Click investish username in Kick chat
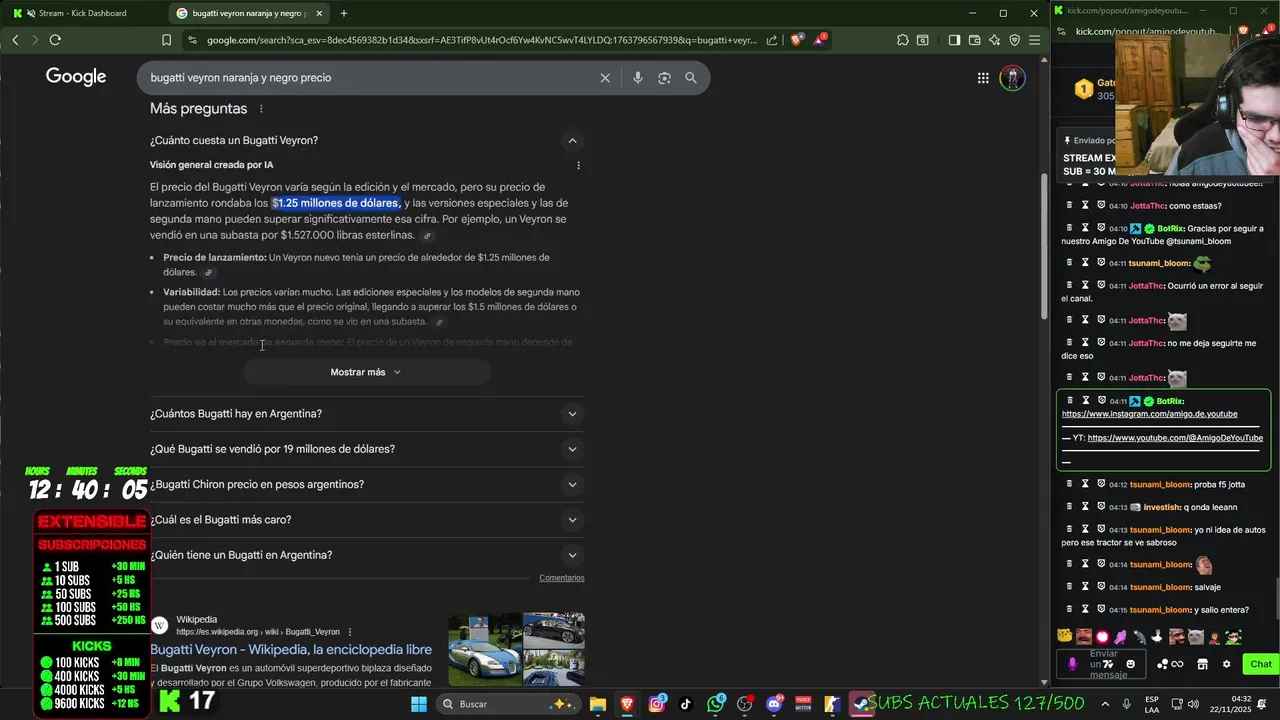 tap(1162, 507)
